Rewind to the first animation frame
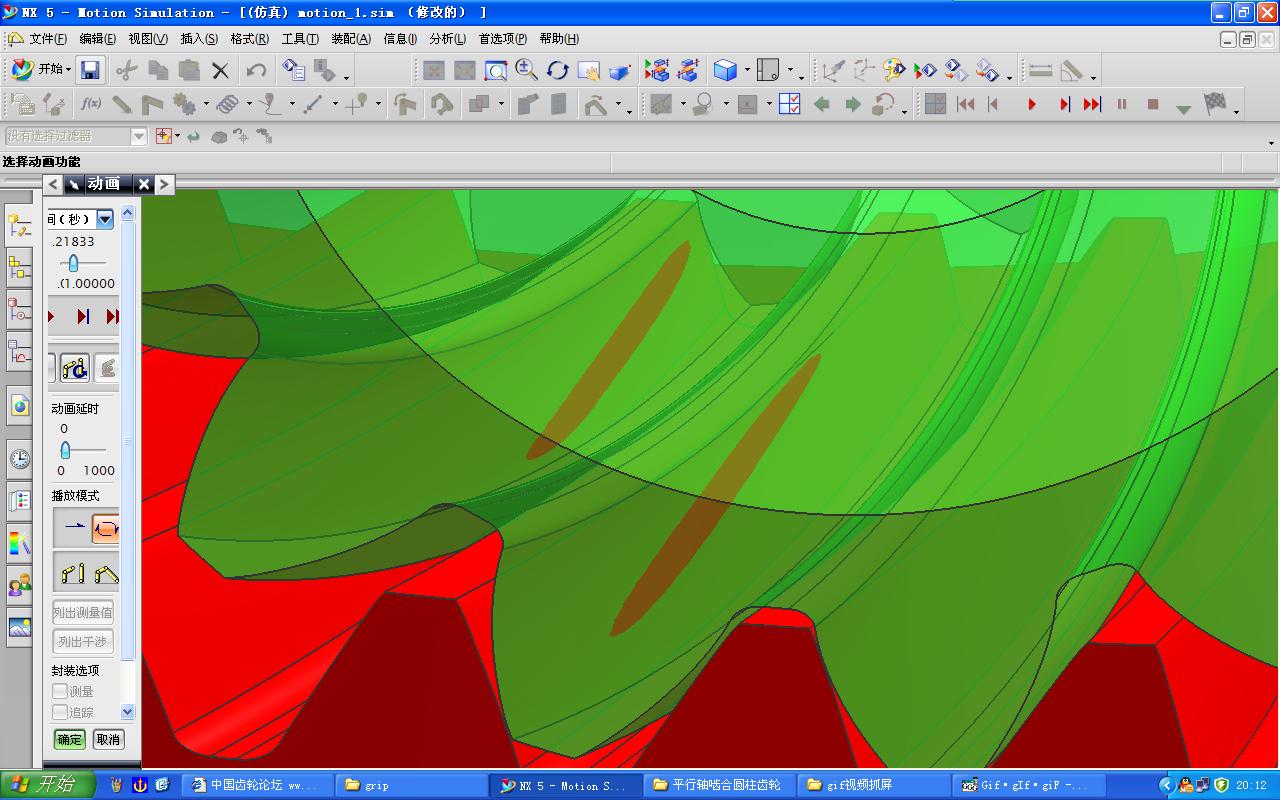This screenshot has height=800, width=1280. coord(965,103)
